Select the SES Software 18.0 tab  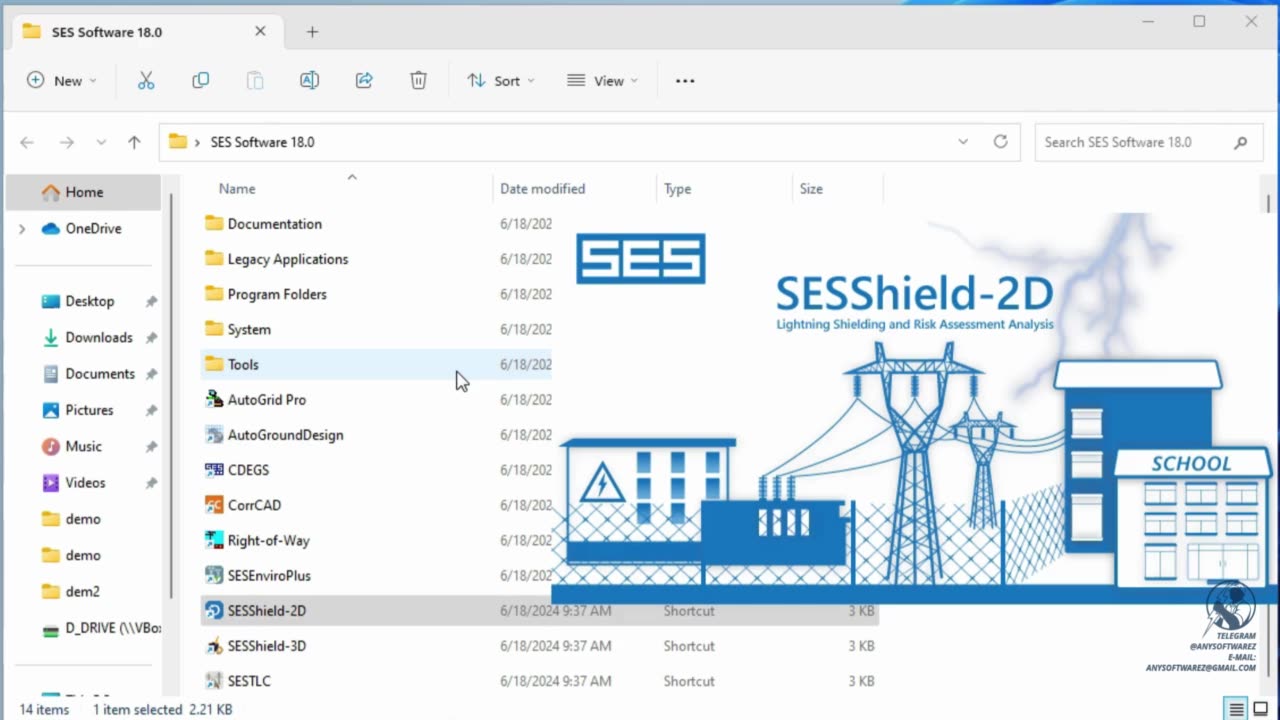click(x=145, y=32)
